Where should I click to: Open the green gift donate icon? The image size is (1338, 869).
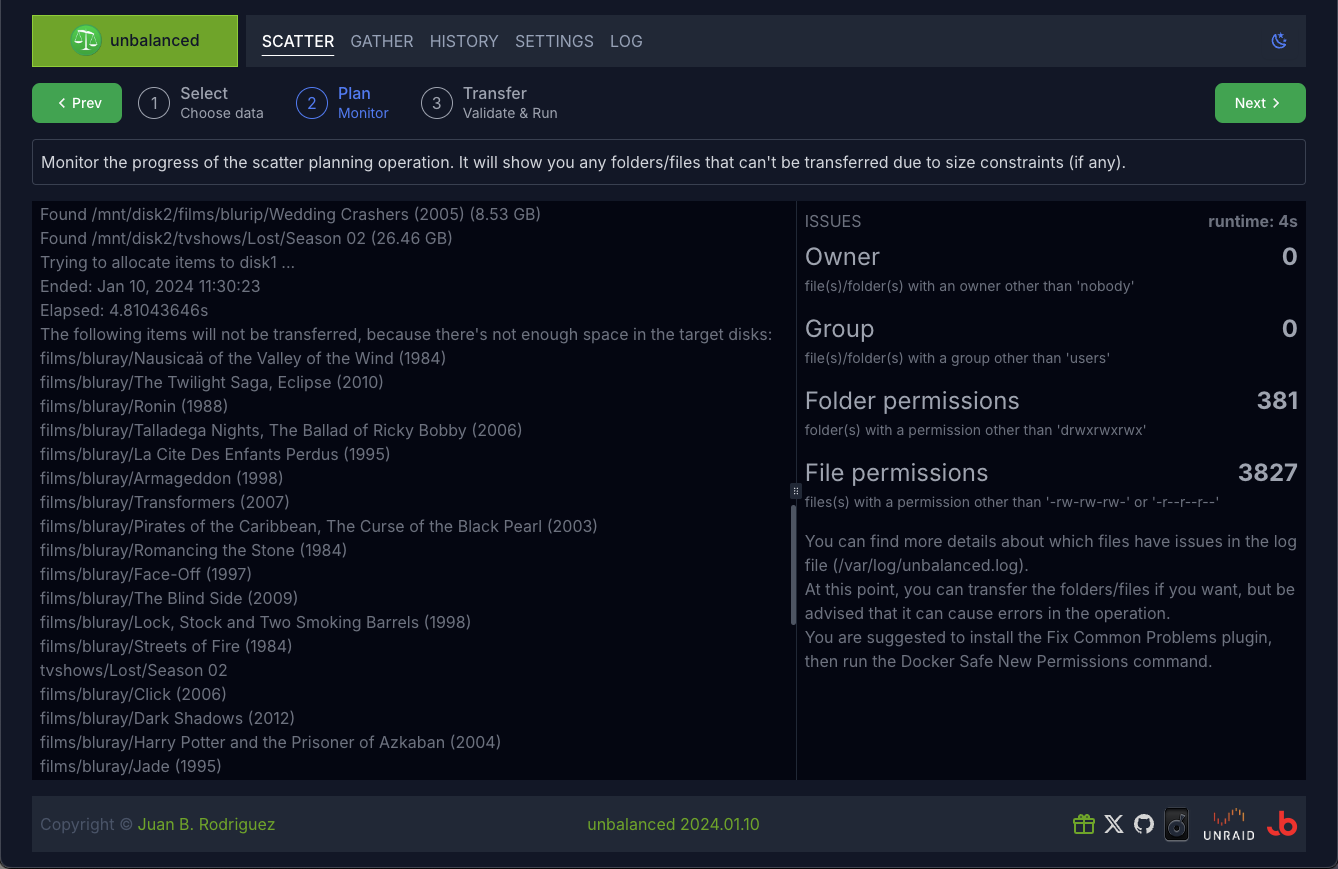pos(1084,824)
